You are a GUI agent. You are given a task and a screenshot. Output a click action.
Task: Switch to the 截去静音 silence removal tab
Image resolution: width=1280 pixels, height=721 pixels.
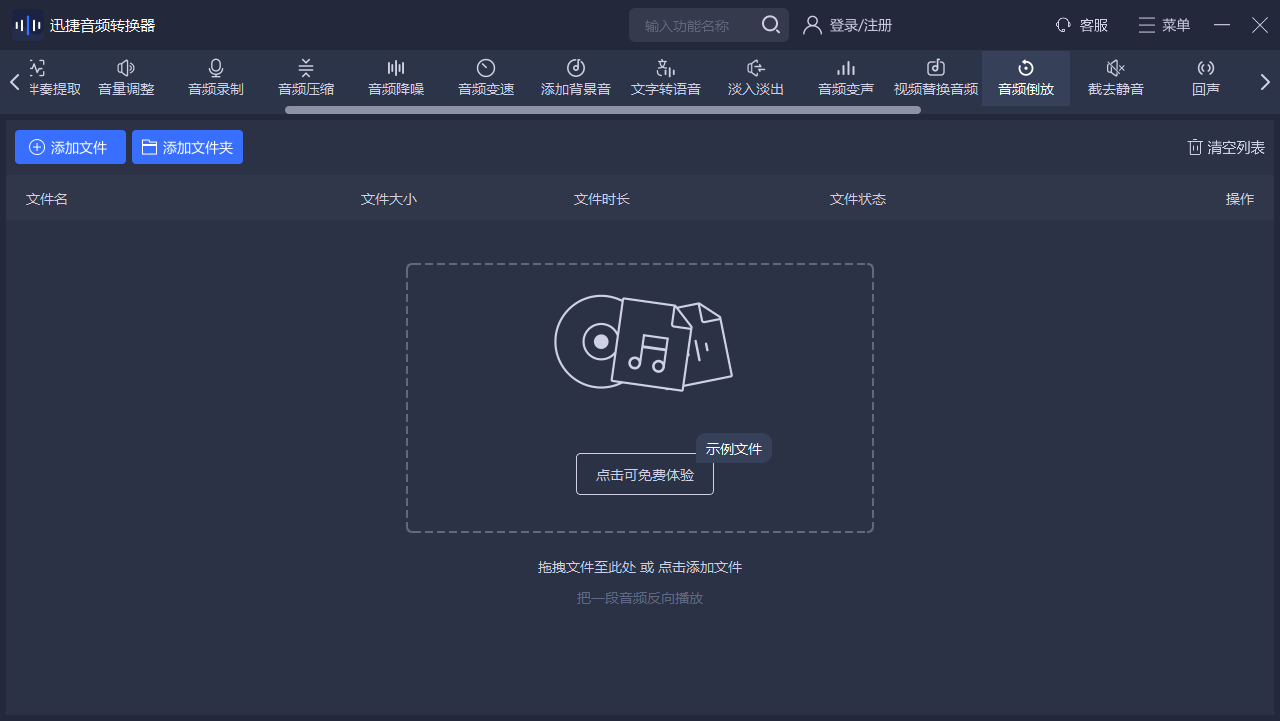pyautogui.click(x=1116, y=78)
